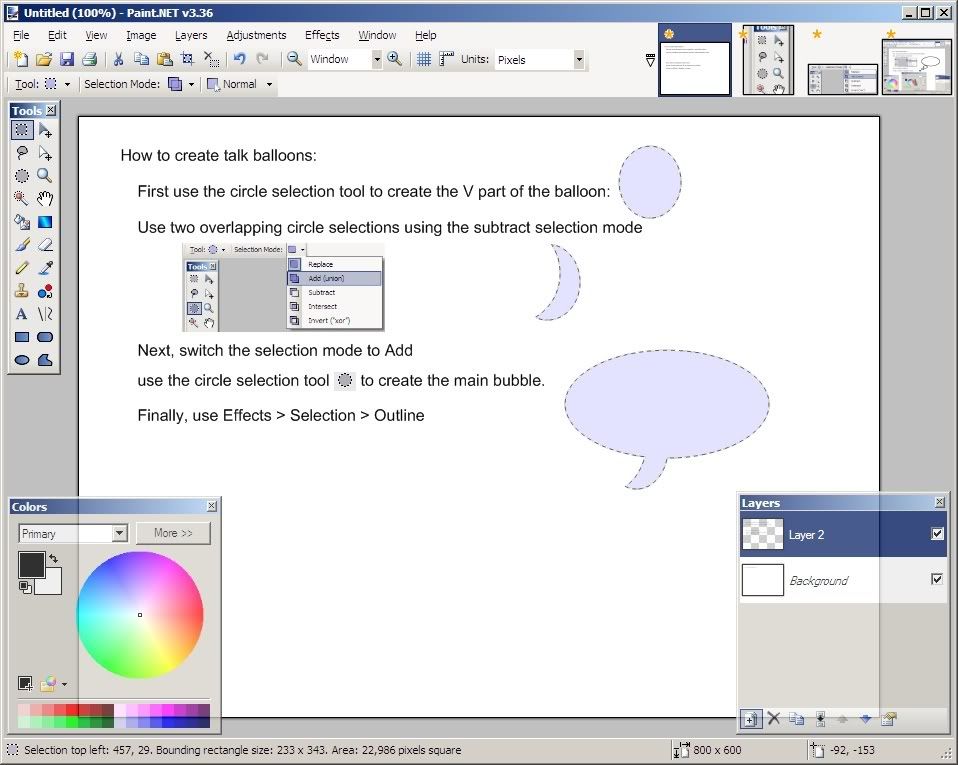The width and height of the screenshot is (958, 765).
Task: Select the Rectangle shape tool
Action: point(22,337)
